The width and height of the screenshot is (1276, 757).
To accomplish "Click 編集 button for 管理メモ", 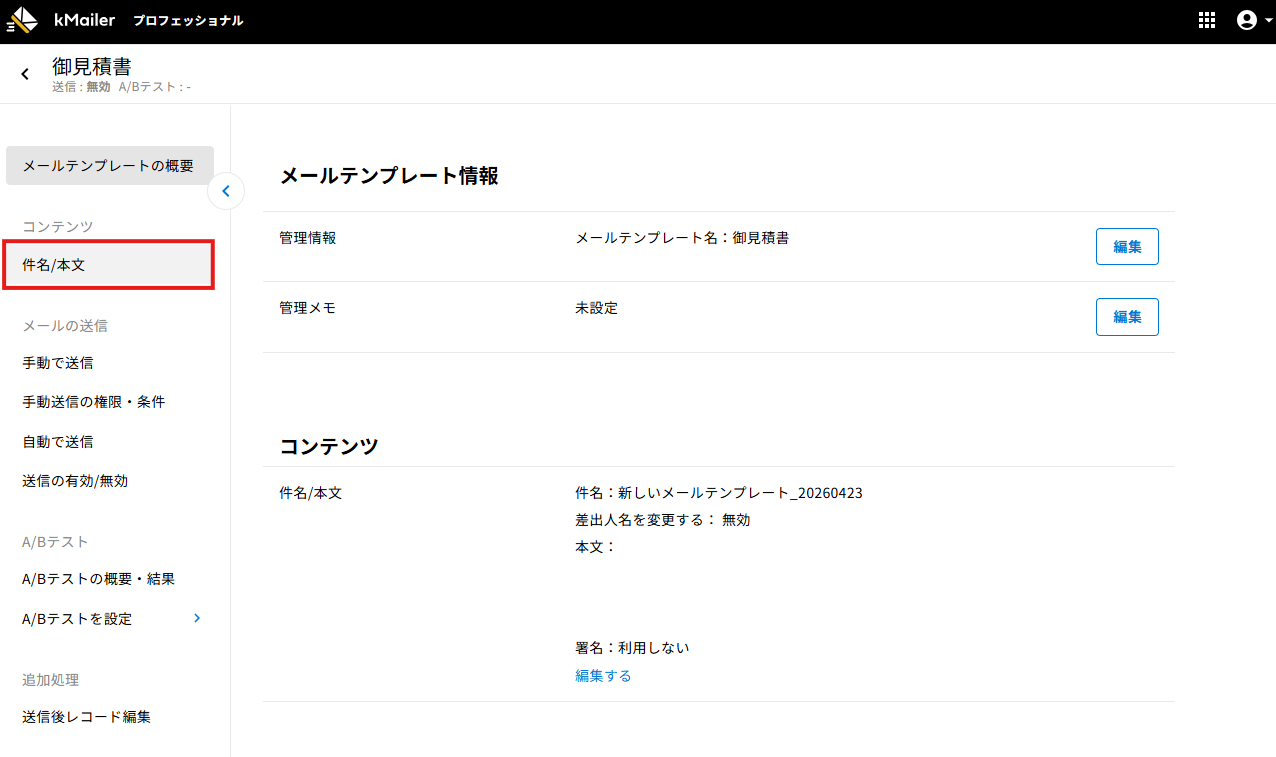I will click(1127, 316).
